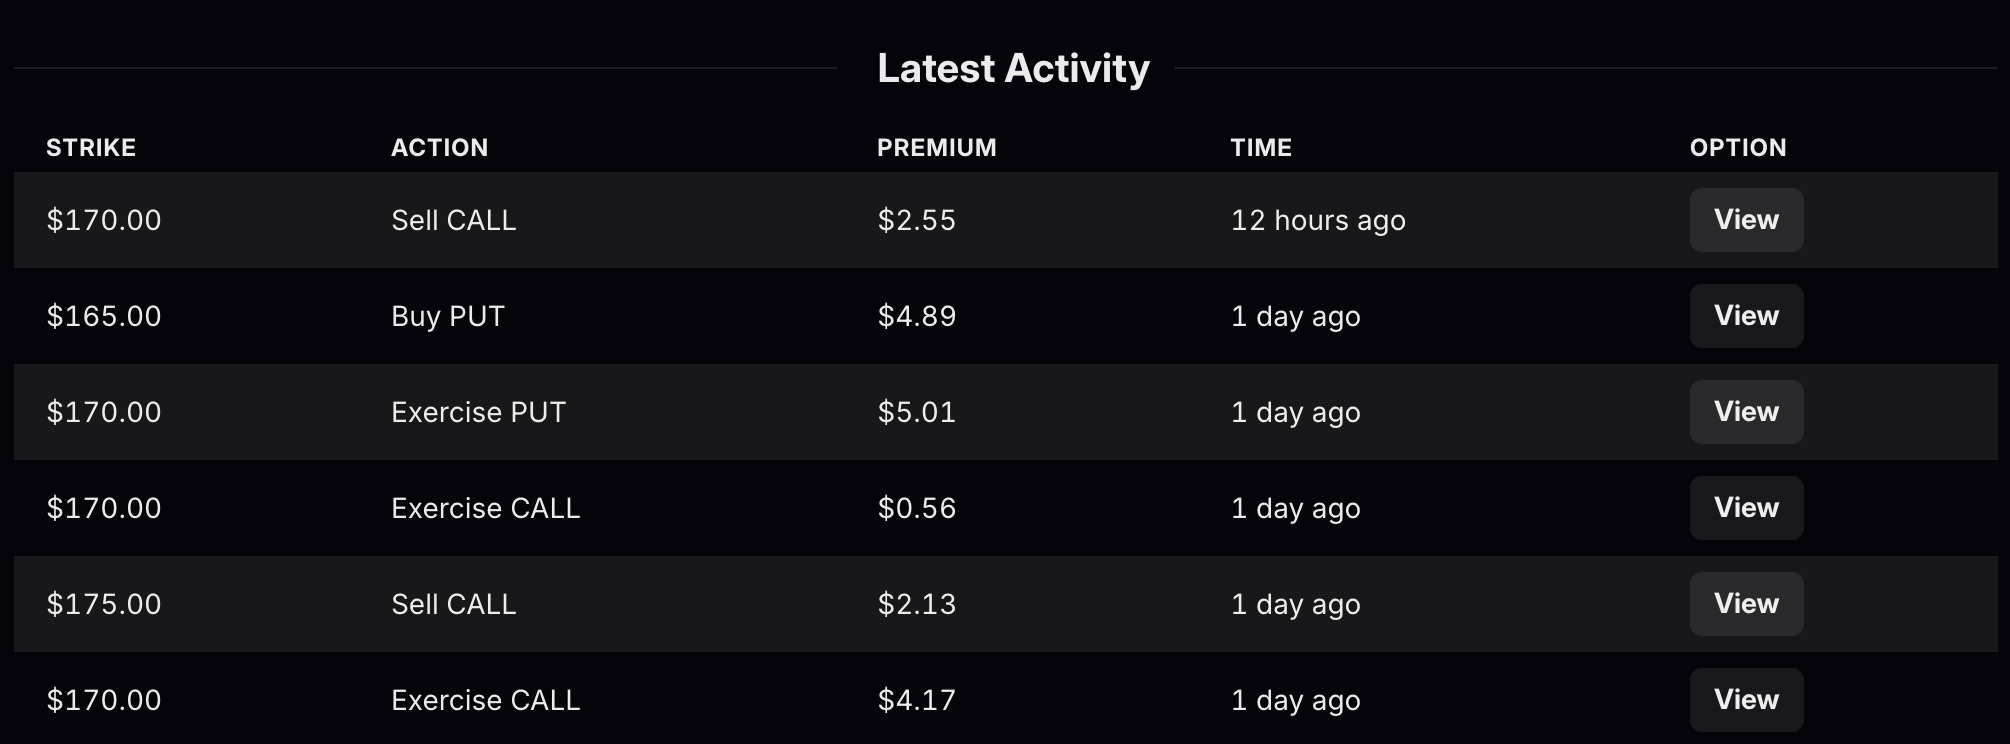Click the STRIKE column header
Image resolution: width=2010 pixels, height=744 pixels.
click(91, 148)
